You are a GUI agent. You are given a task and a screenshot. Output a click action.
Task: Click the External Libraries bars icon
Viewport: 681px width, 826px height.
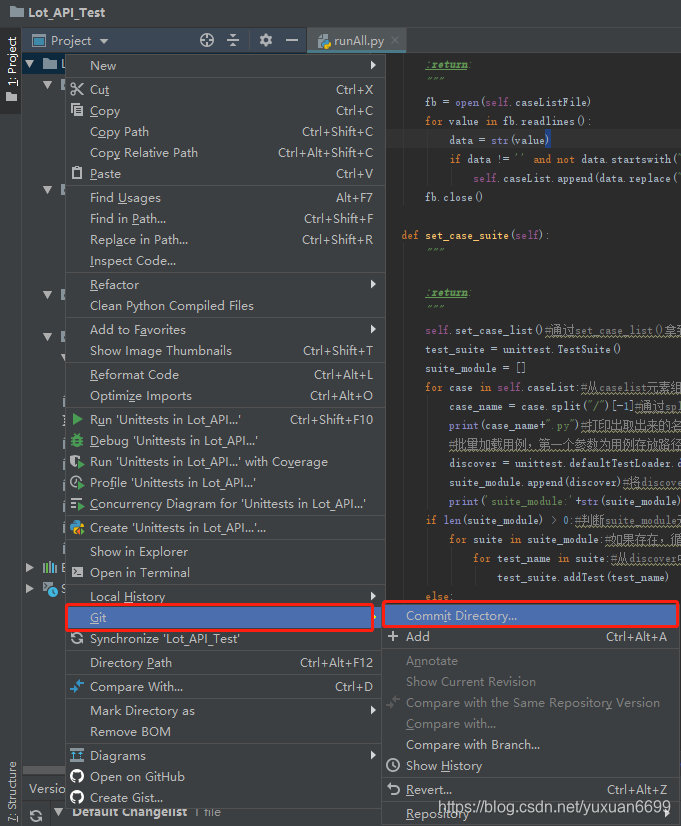click(50, 567)
